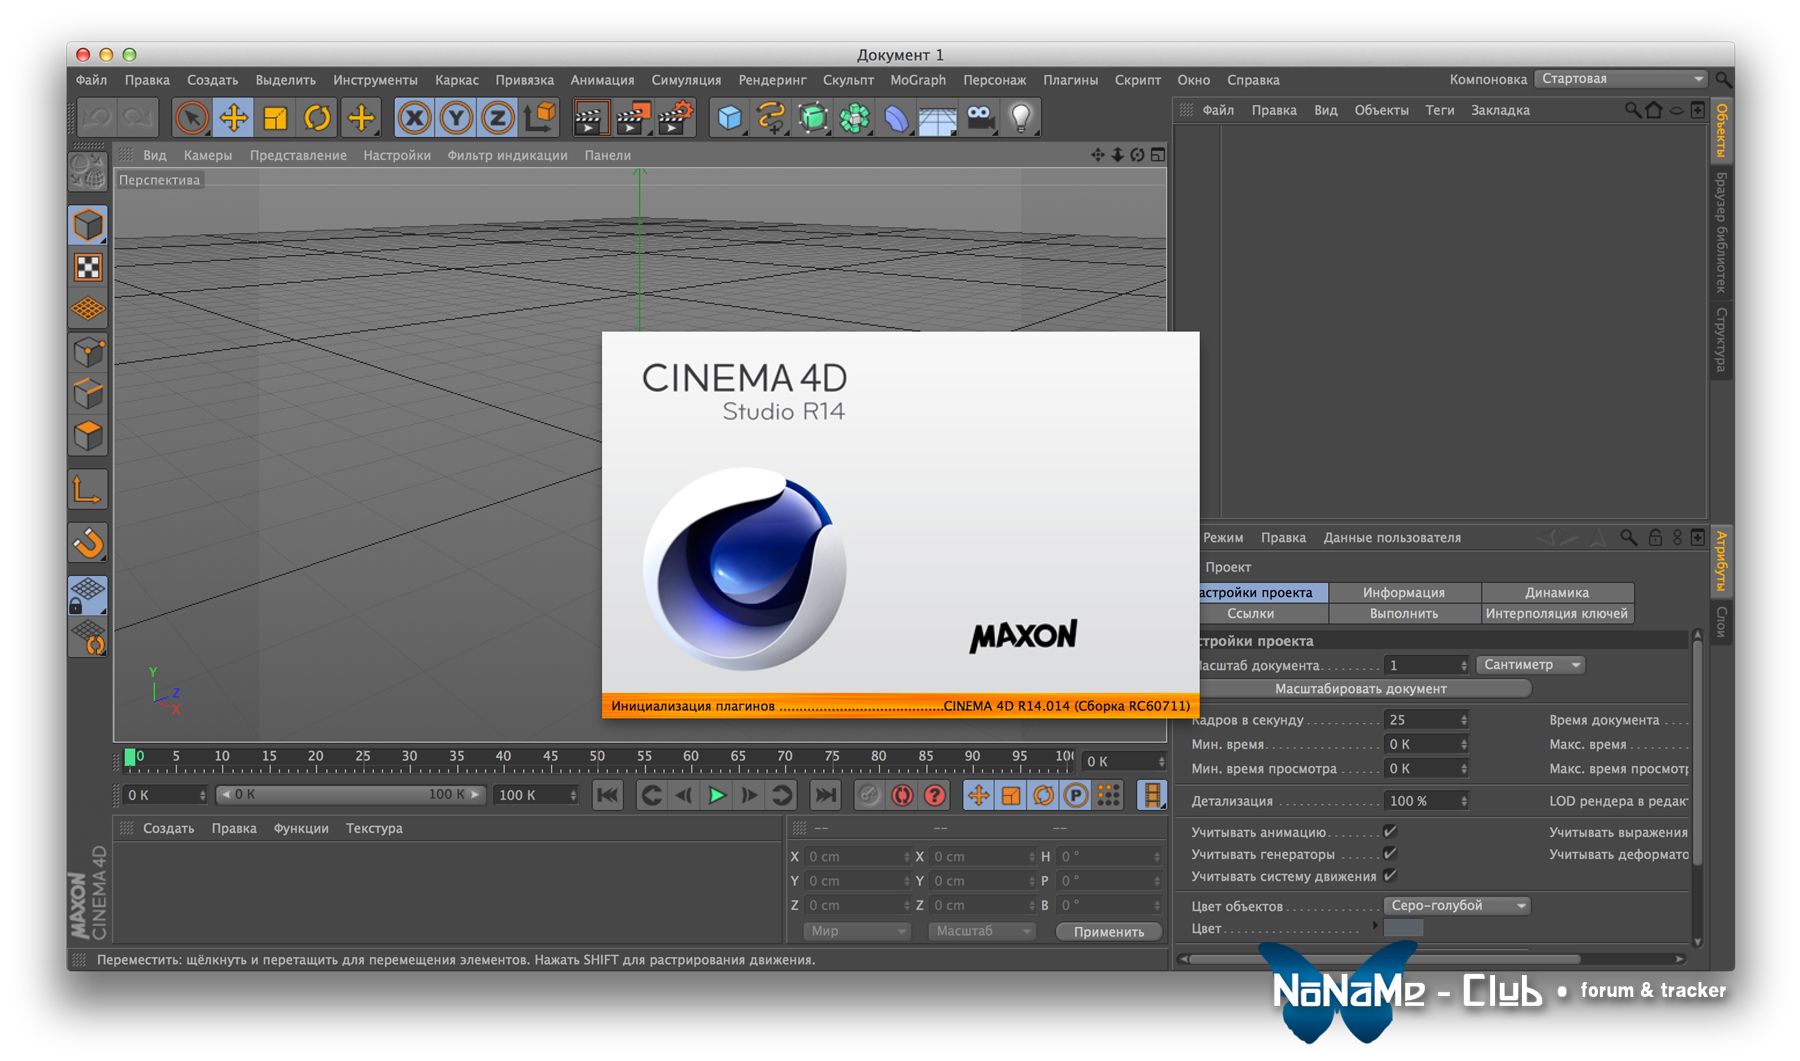The image size is (1800, 1061).
Task: Click the attributes panel horizontal scrollbar
Action: 1385,959
